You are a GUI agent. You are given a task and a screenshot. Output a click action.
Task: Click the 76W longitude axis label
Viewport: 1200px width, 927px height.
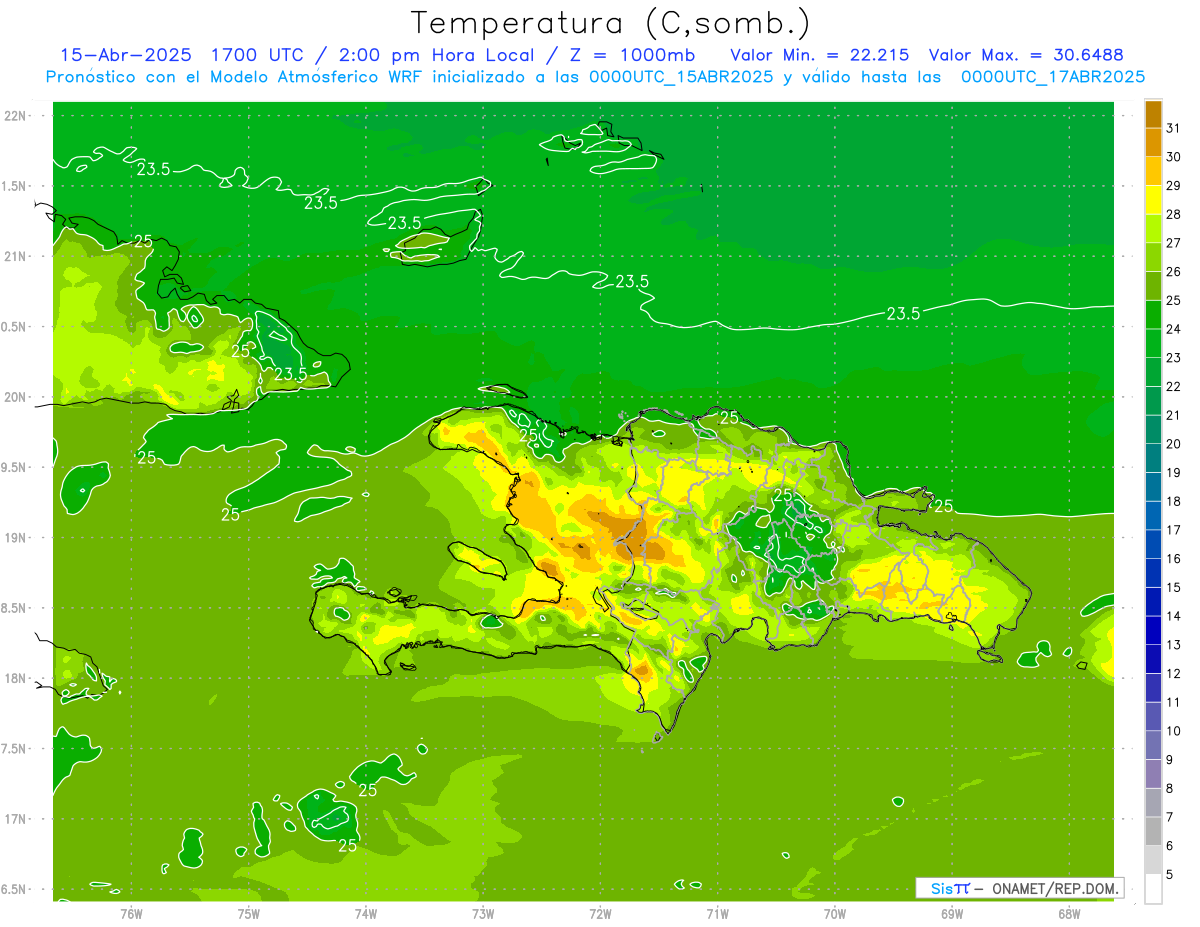tap(131, 914)
